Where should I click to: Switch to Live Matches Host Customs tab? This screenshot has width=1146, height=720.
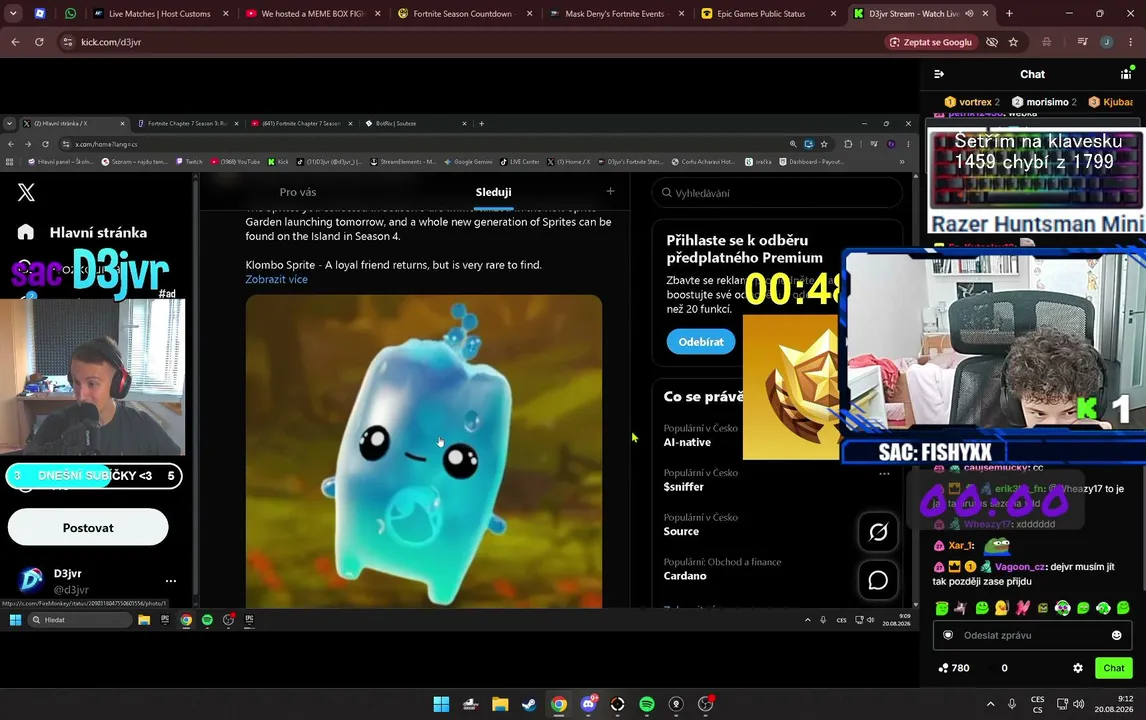point(159,13)
